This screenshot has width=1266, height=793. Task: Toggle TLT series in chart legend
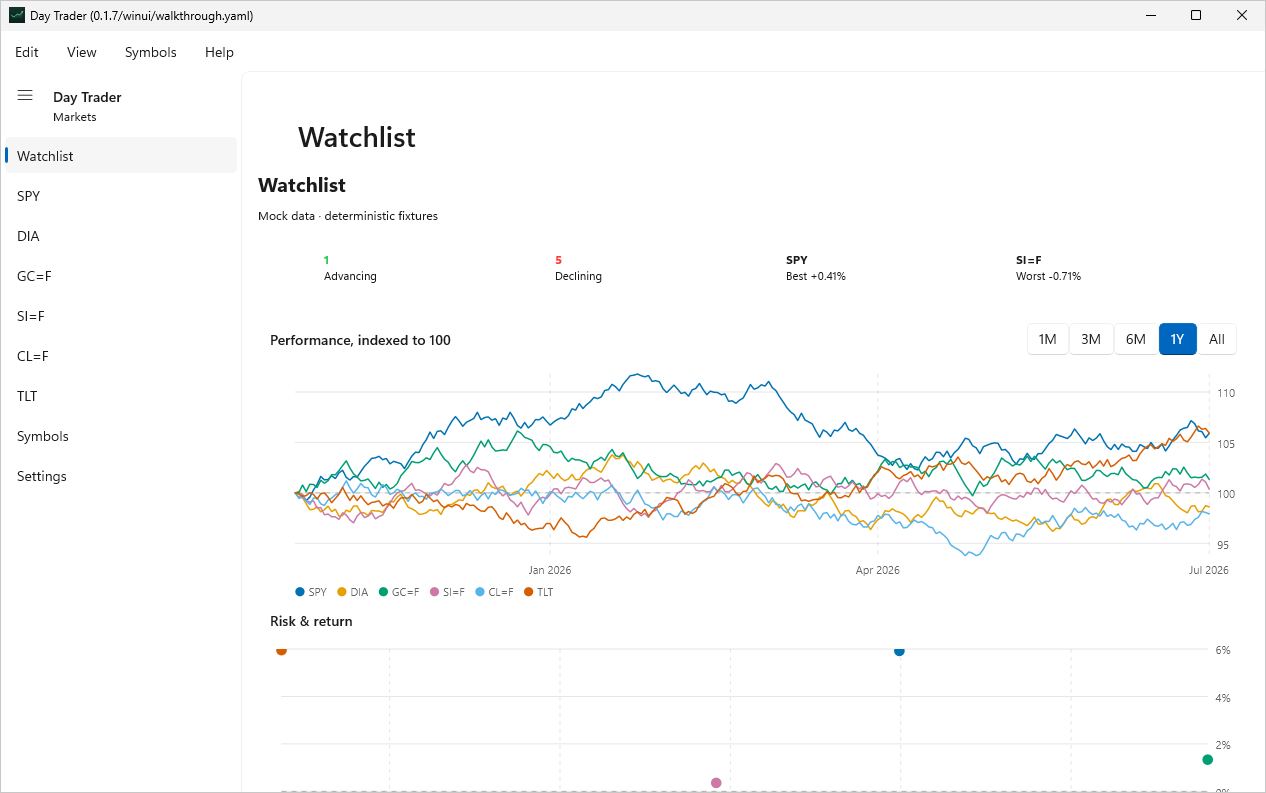coord(538,592)
